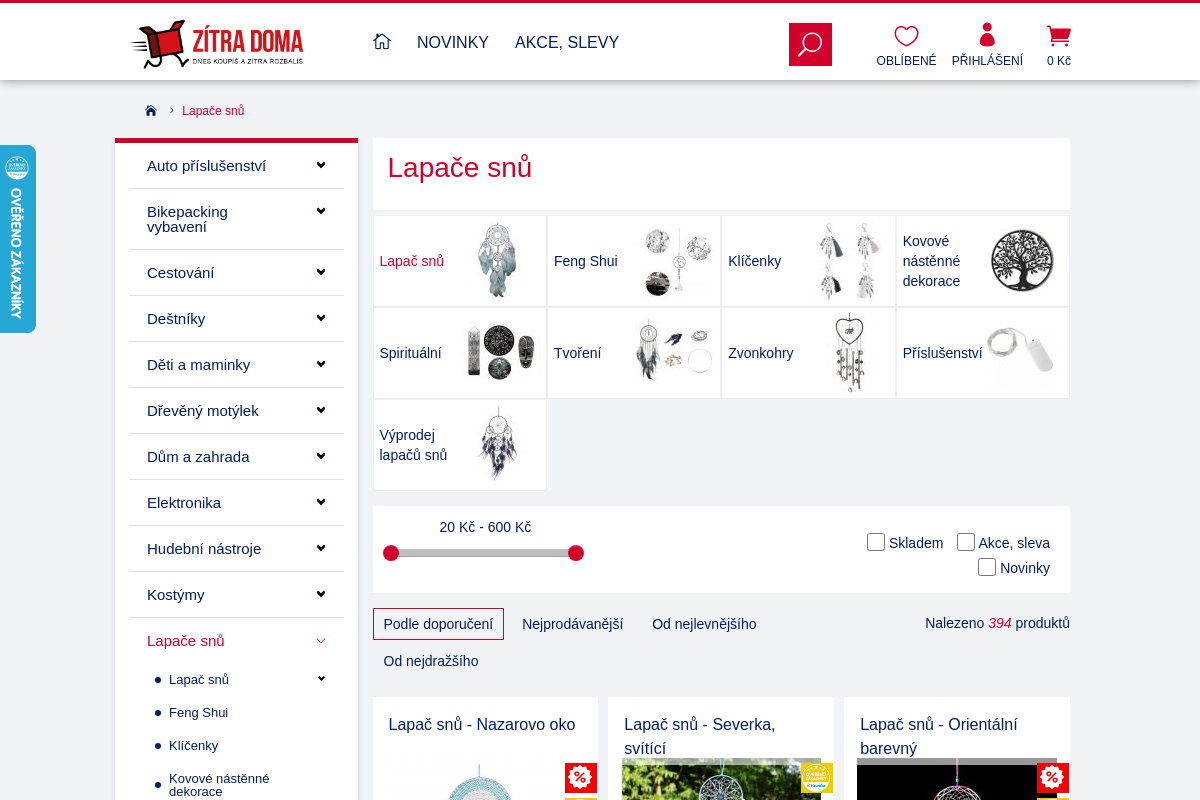Open Spirituální category tile

click(x=460, y=353)
